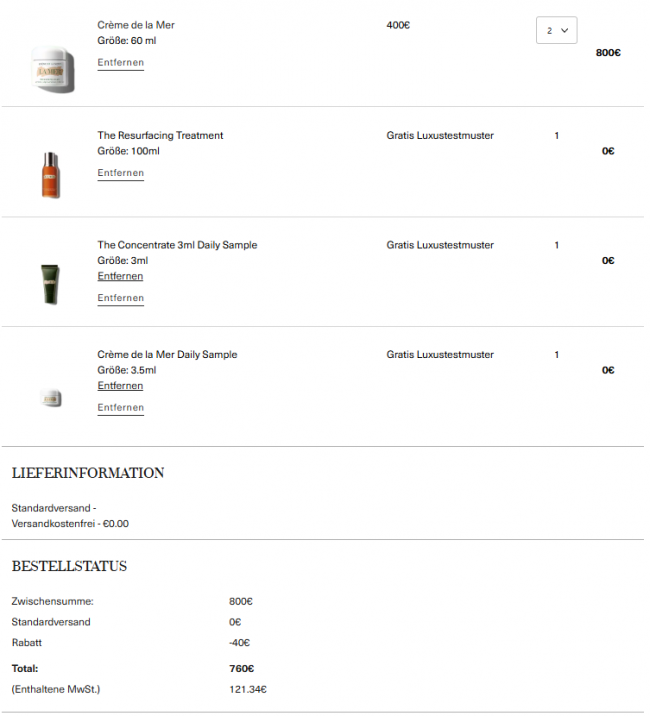Click the Versandkostenfrei shipping text
The image size is (650, 716).
[70, 523]
